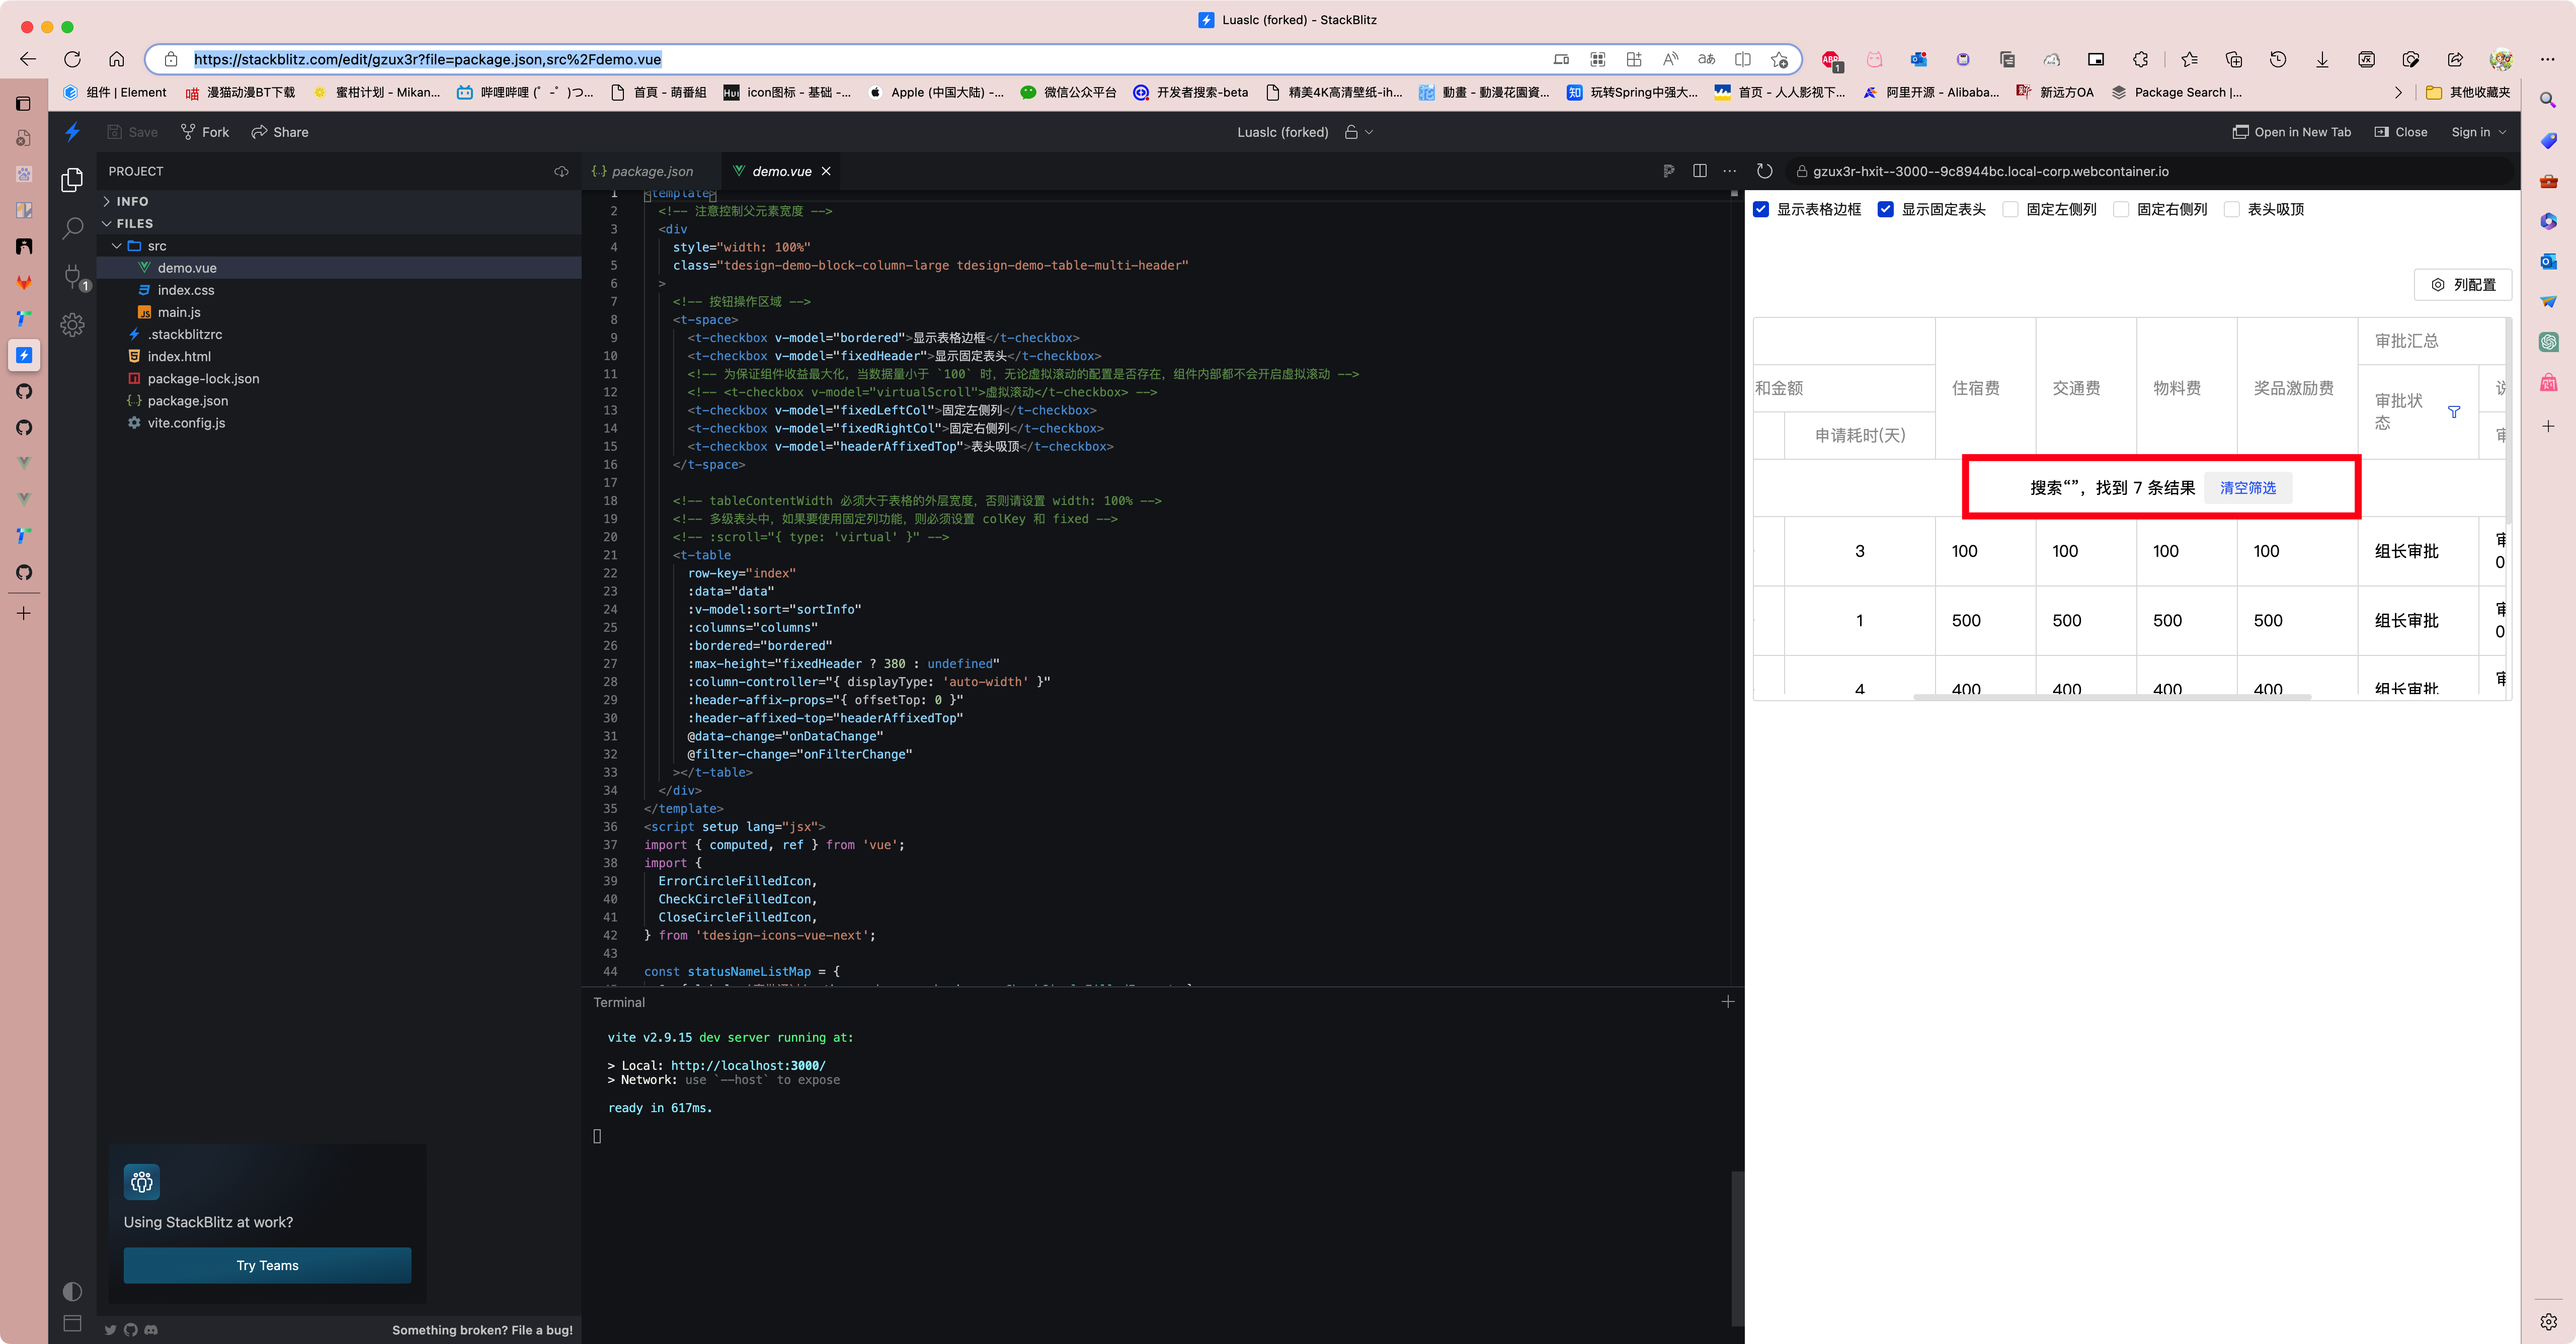2576x1344 pixels.
Task: Open the Search panel in the sidebar
Action: coord(72,230)
